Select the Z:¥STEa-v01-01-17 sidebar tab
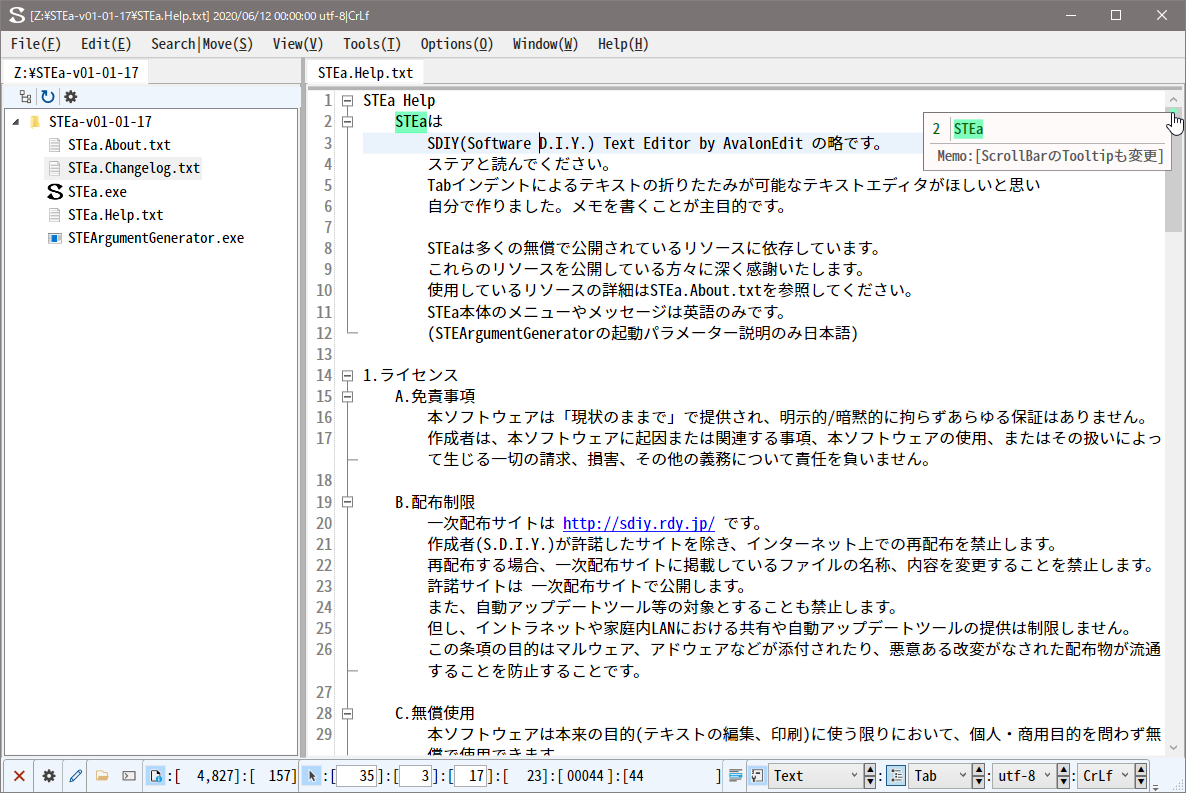 coord(76,73)
